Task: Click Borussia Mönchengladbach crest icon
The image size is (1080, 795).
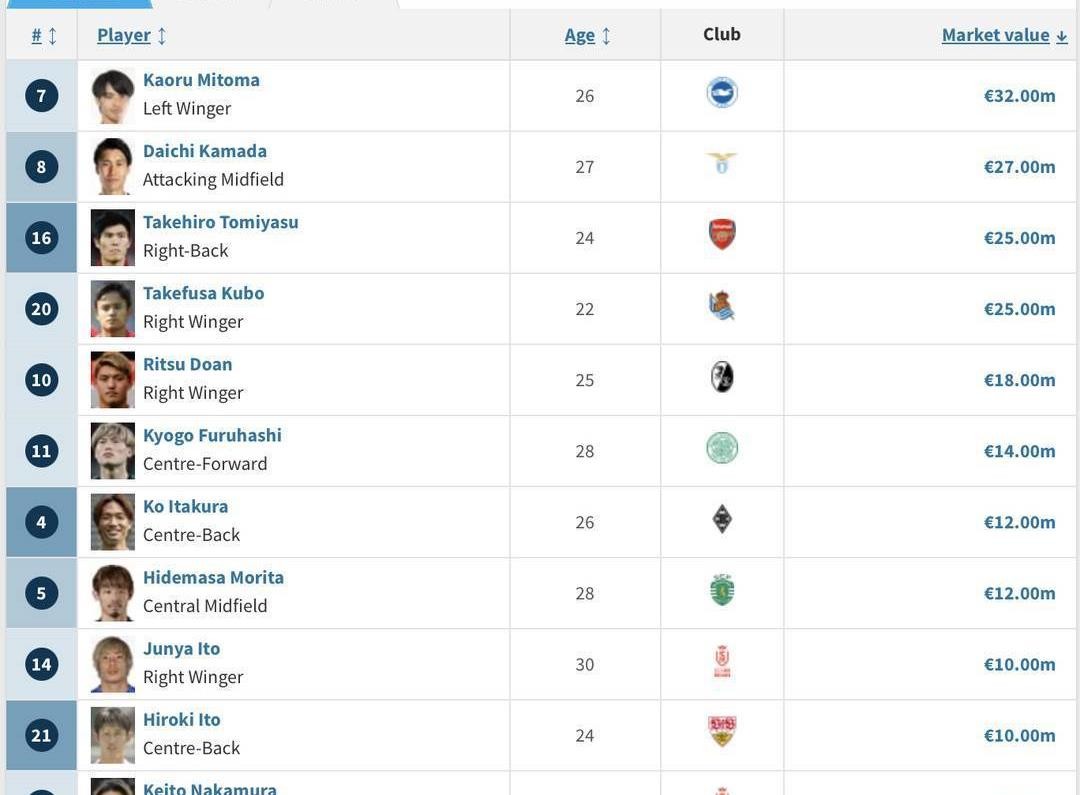Action: point(721,520)
